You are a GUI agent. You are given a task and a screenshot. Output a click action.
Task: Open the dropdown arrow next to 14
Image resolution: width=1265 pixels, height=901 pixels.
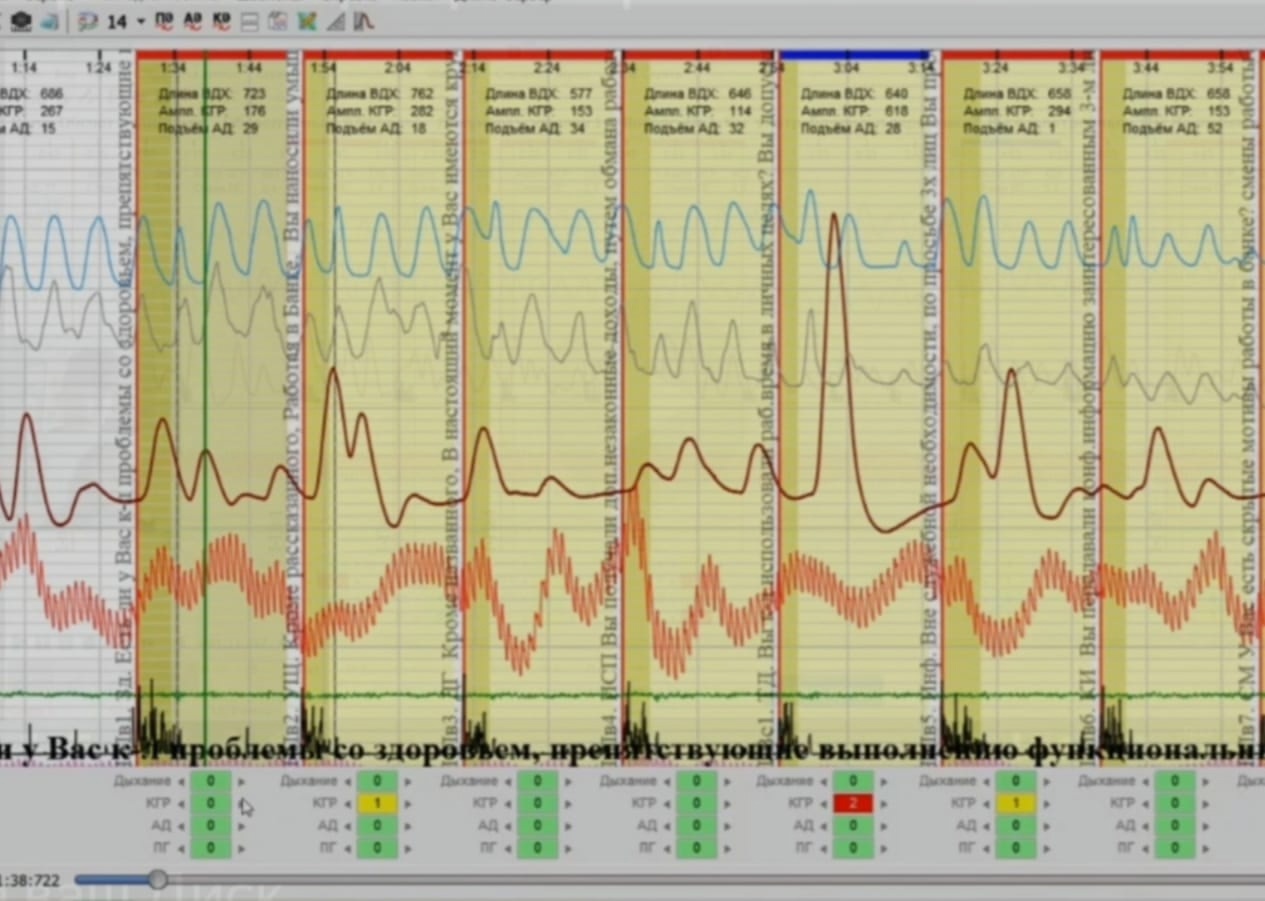(141, 22)
